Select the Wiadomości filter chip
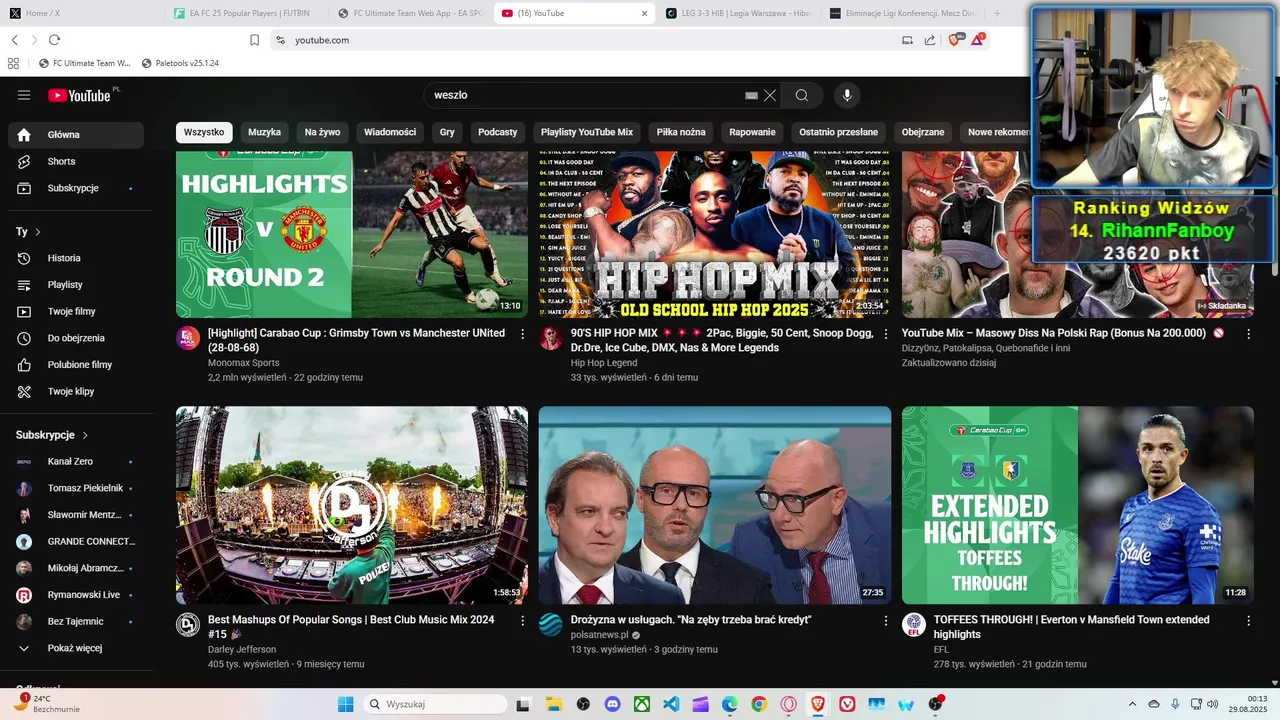The height and width of the screenshot is (720, 1280). coord(390,132)
